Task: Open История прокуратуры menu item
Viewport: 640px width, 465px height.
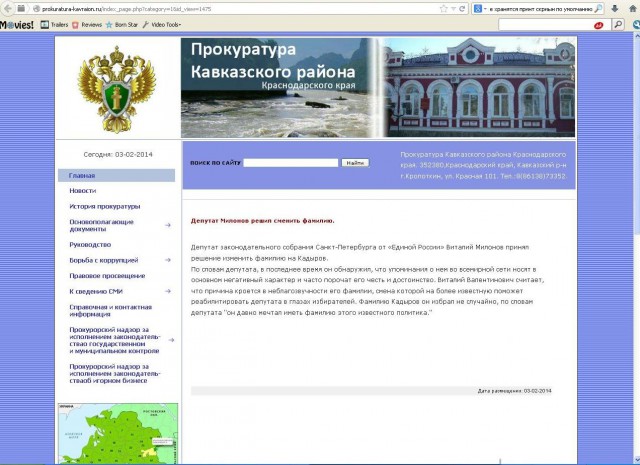Action: [104, 206]
